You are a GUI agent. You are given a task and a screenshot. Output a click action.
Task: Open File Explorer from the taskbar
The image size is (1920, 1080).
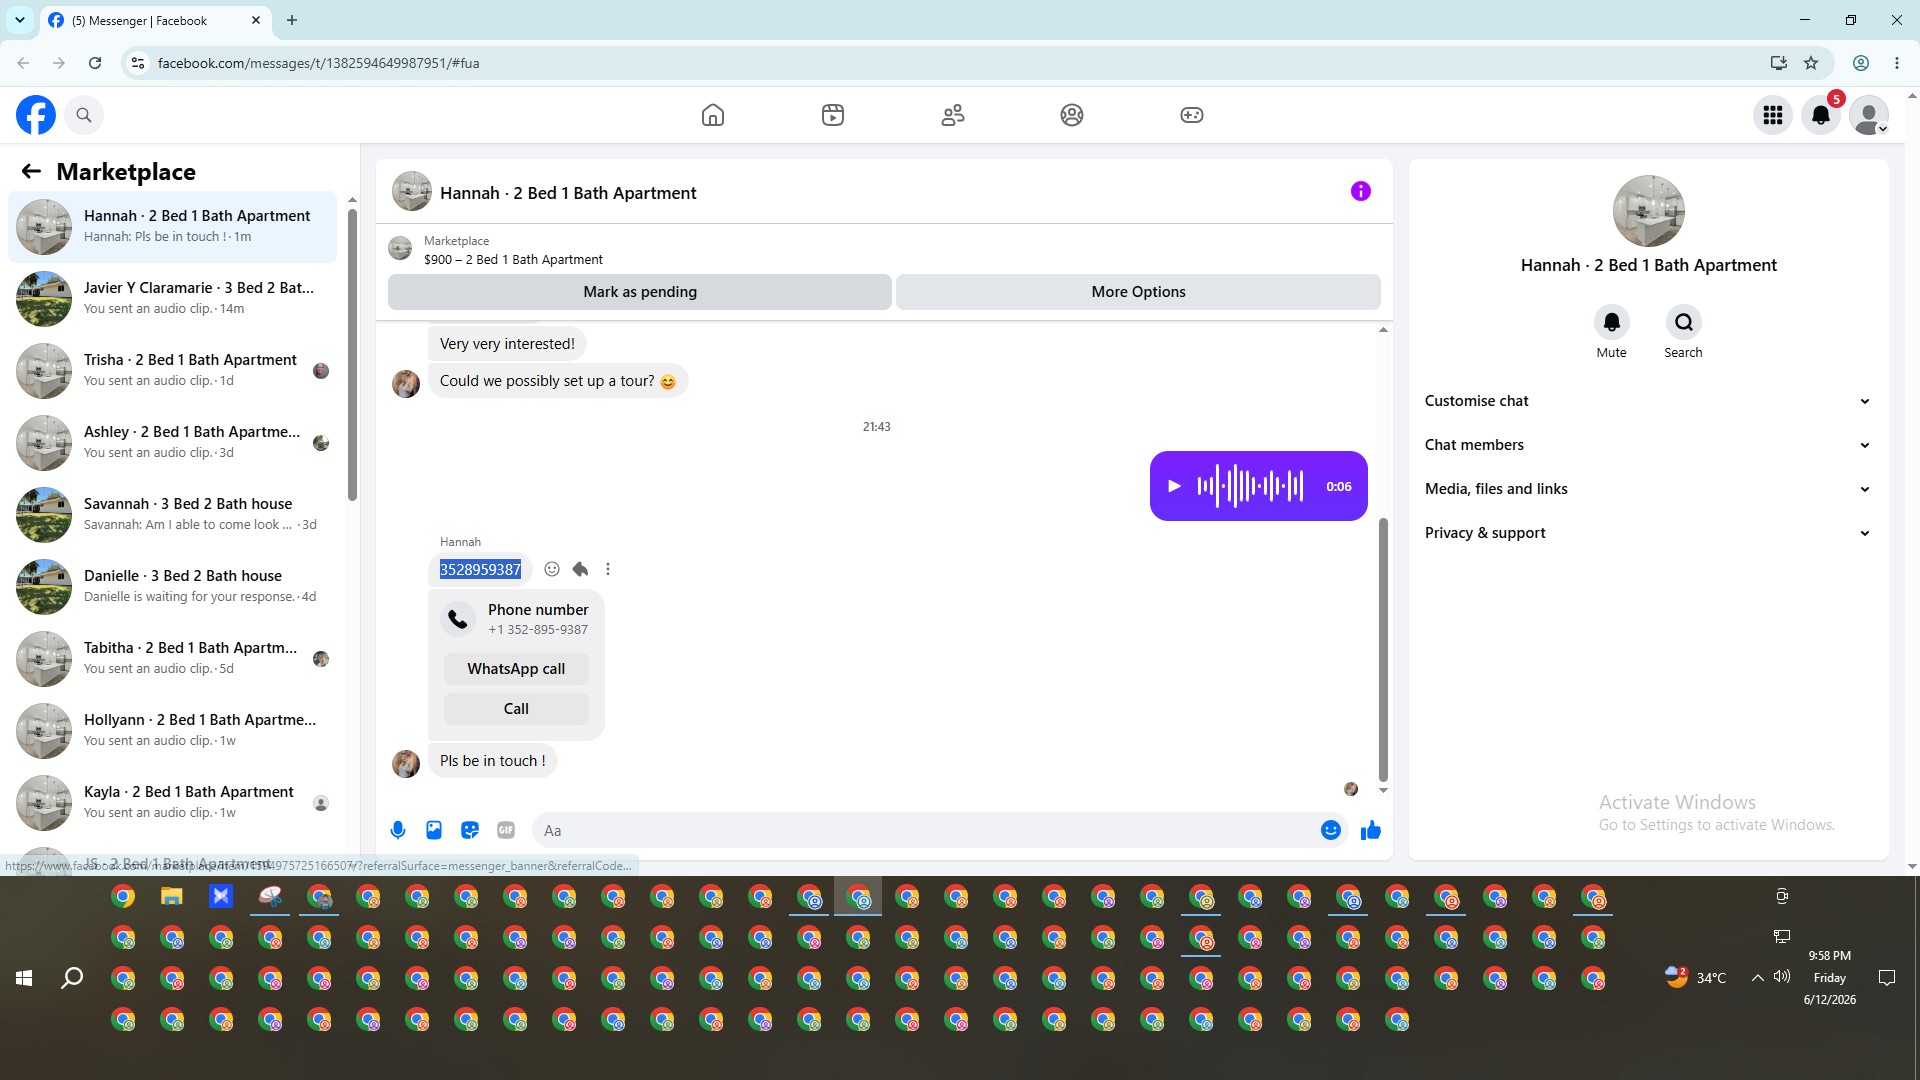pyautogui.click(x=172, y=896)
